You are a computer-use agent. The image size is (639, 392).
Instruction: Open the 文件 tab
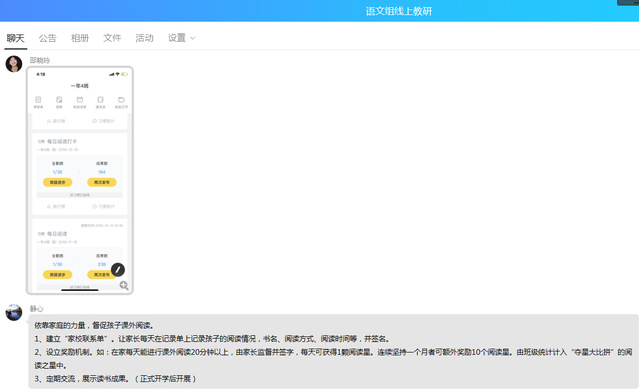pyautogui.click(x=112, y=38)
